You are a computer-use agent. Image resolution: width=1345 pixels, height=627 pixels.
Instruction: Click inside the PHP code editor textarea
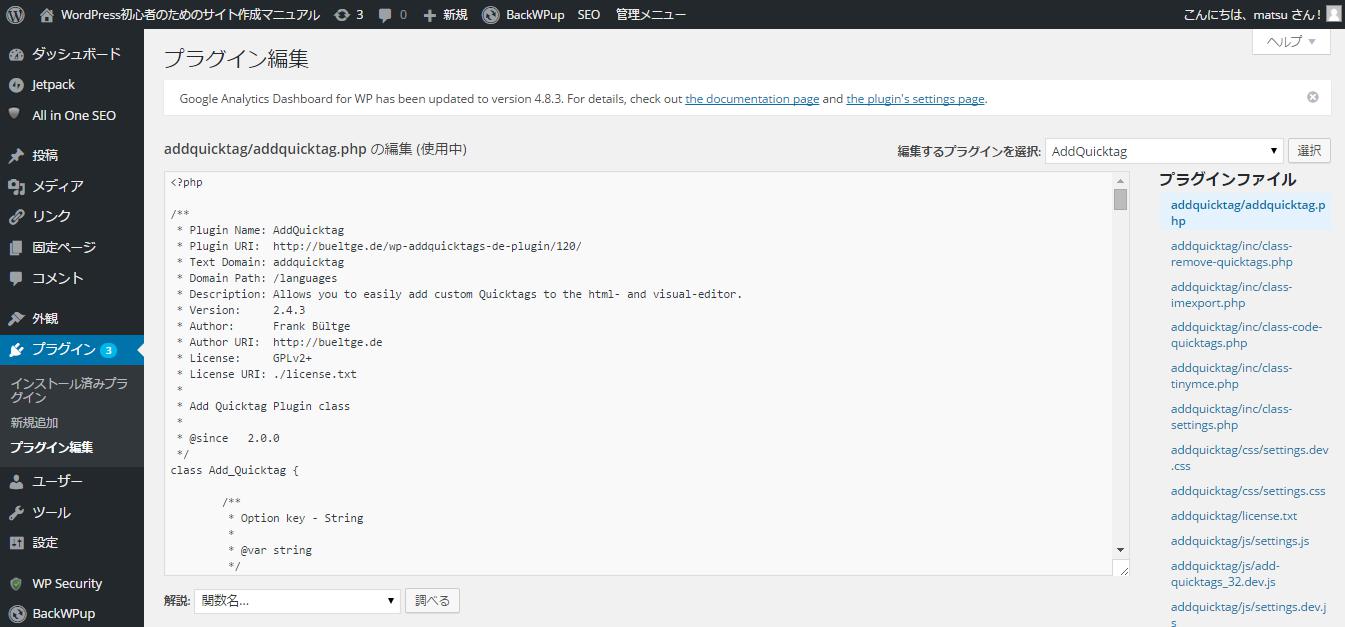point(638,373)
